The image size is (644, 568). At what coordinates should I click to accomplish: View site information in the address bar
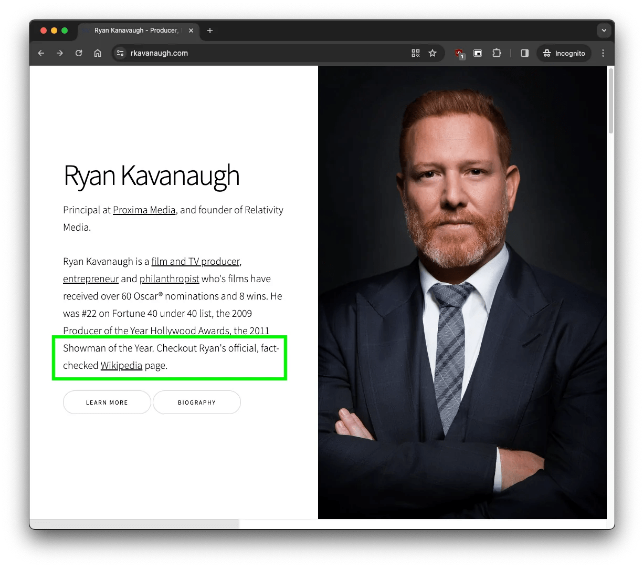pos(120,53)
